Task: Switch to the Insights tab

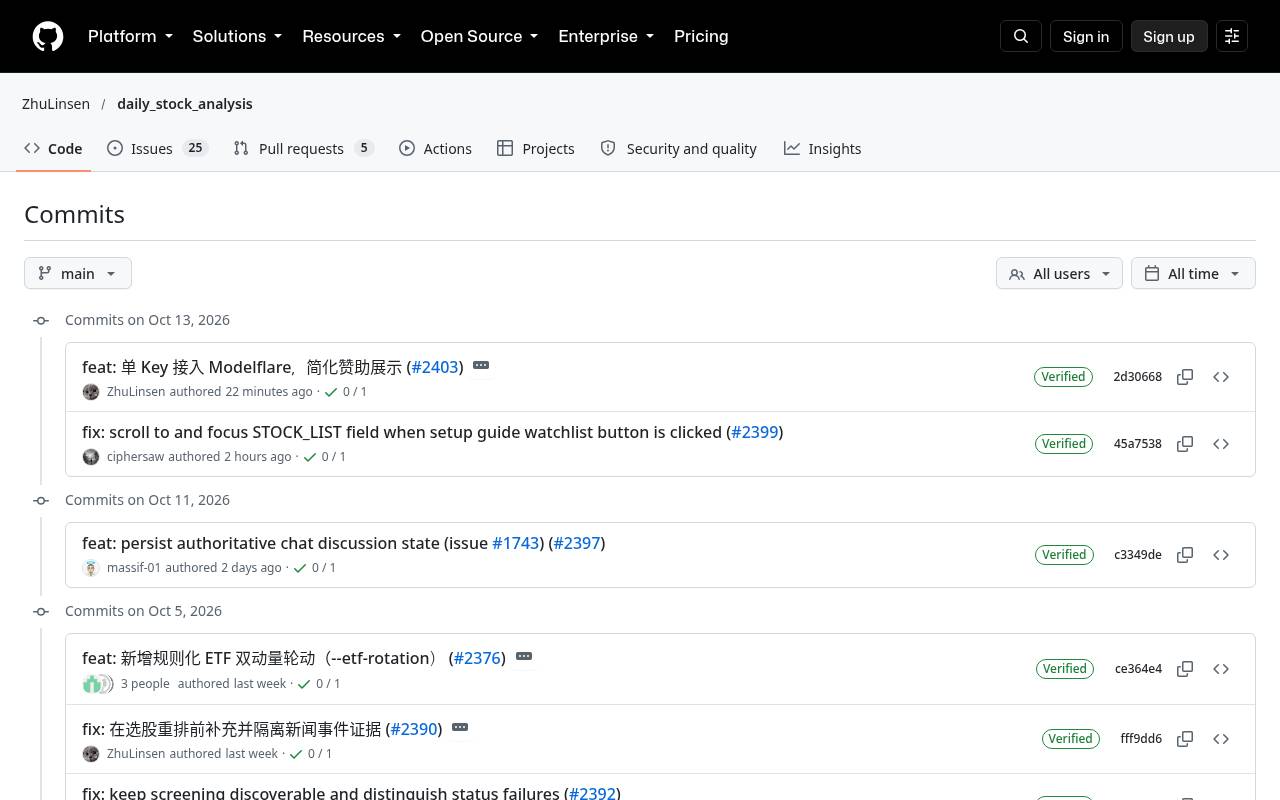Action: (x=822, y=148)
